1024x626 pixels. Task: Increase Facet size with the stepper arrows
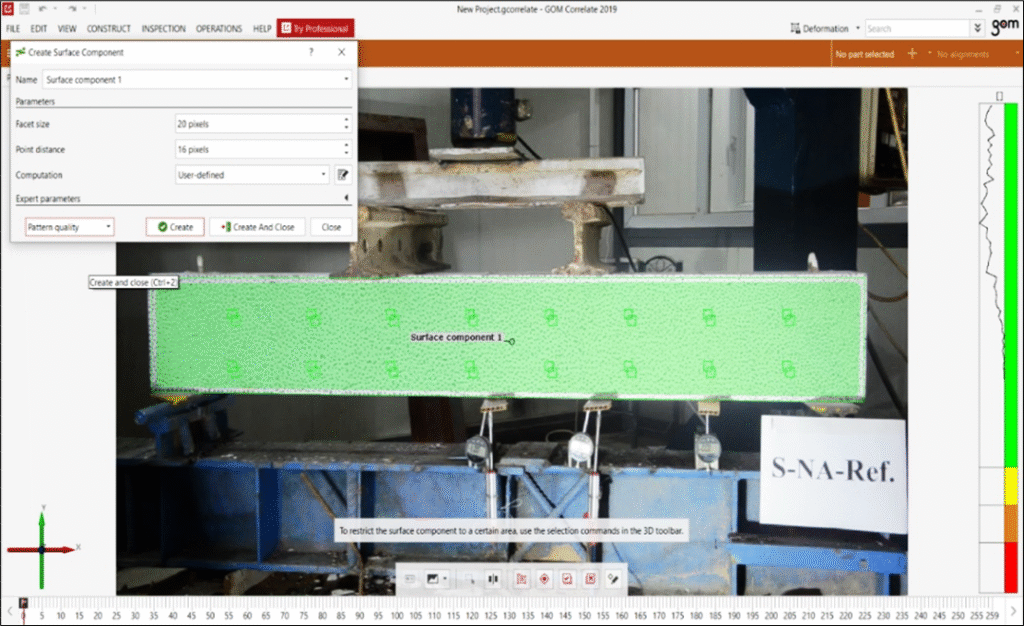pyautogui.click(x=346, y=123)
